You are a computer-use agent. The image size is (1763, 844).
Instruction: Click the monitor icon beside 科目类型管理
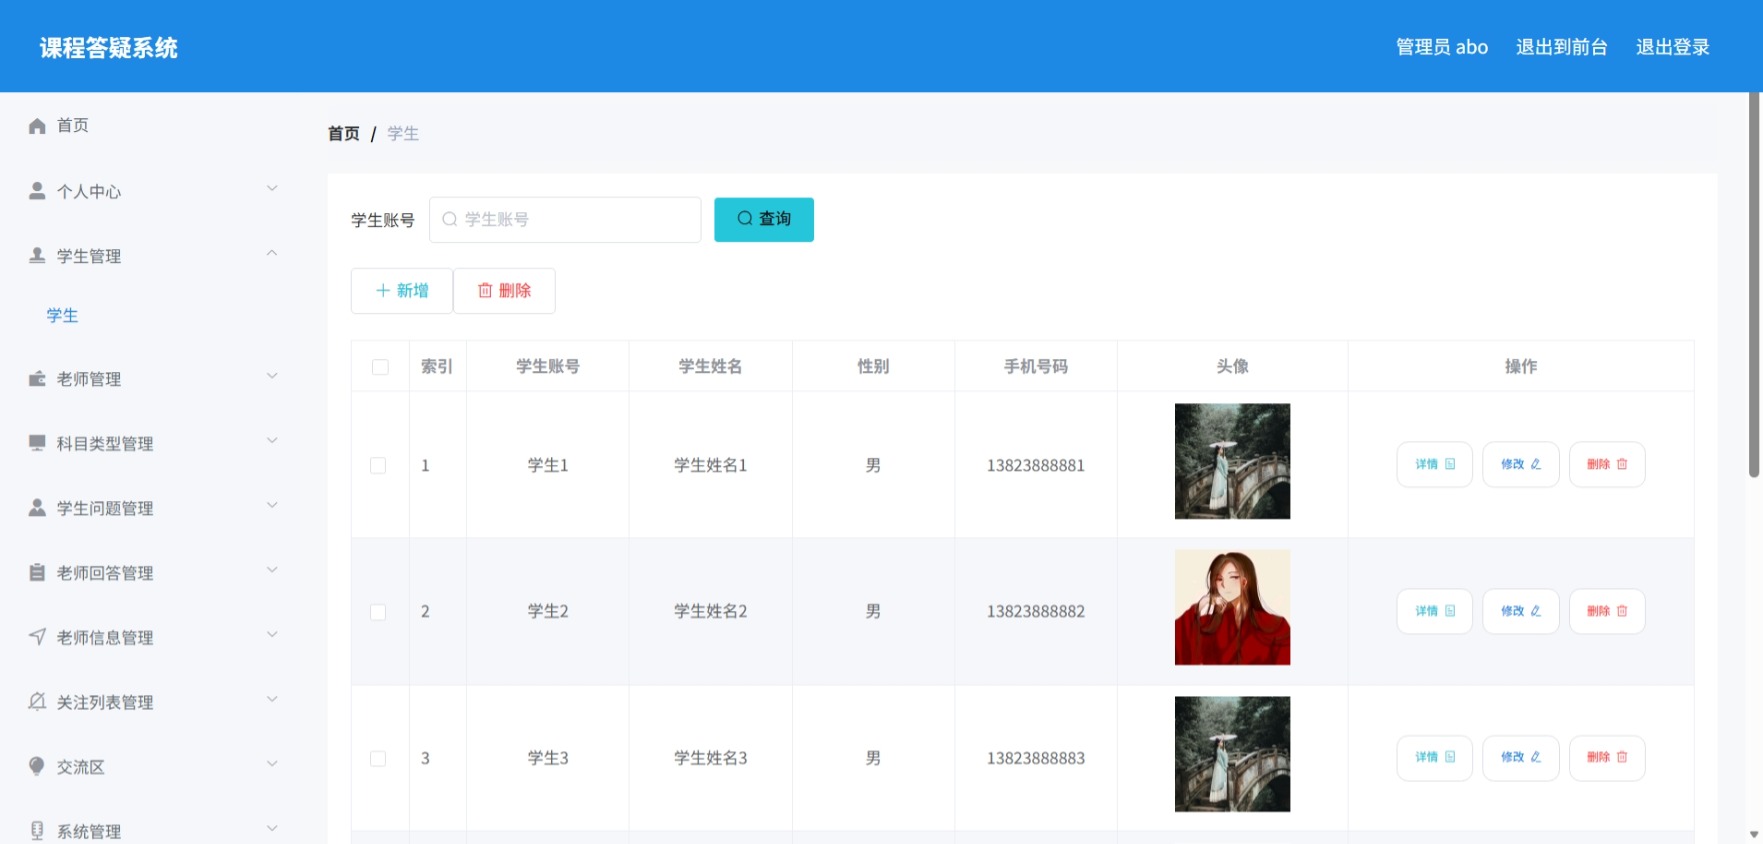[x=37, y=443]
